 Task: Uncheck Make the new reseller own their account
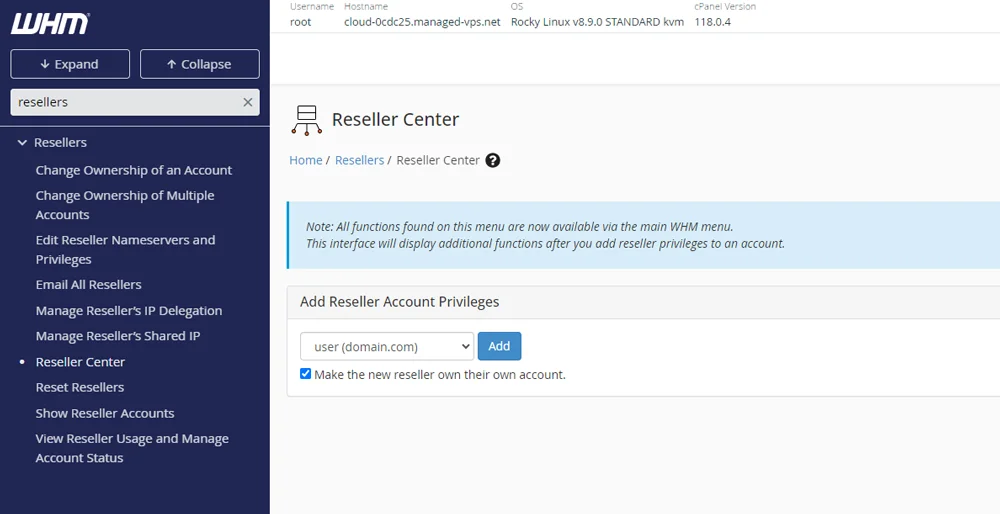tap(305, 374)
